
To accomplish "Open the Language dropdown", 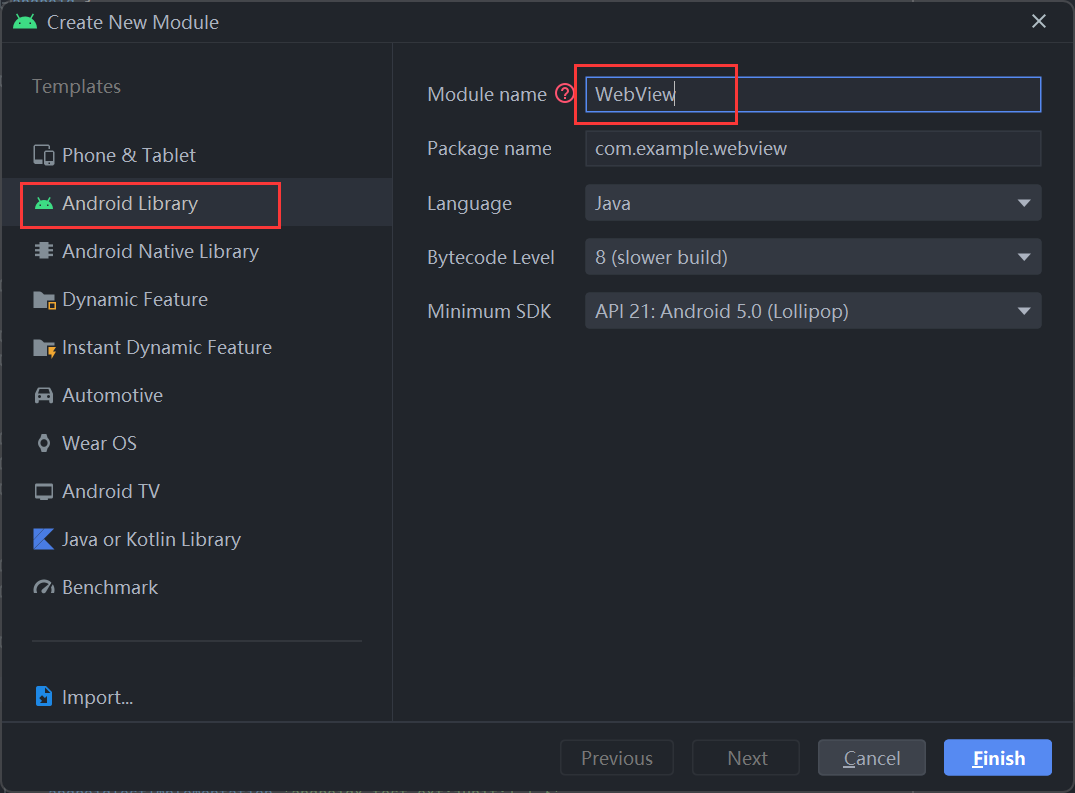I will coord(1023,203).
